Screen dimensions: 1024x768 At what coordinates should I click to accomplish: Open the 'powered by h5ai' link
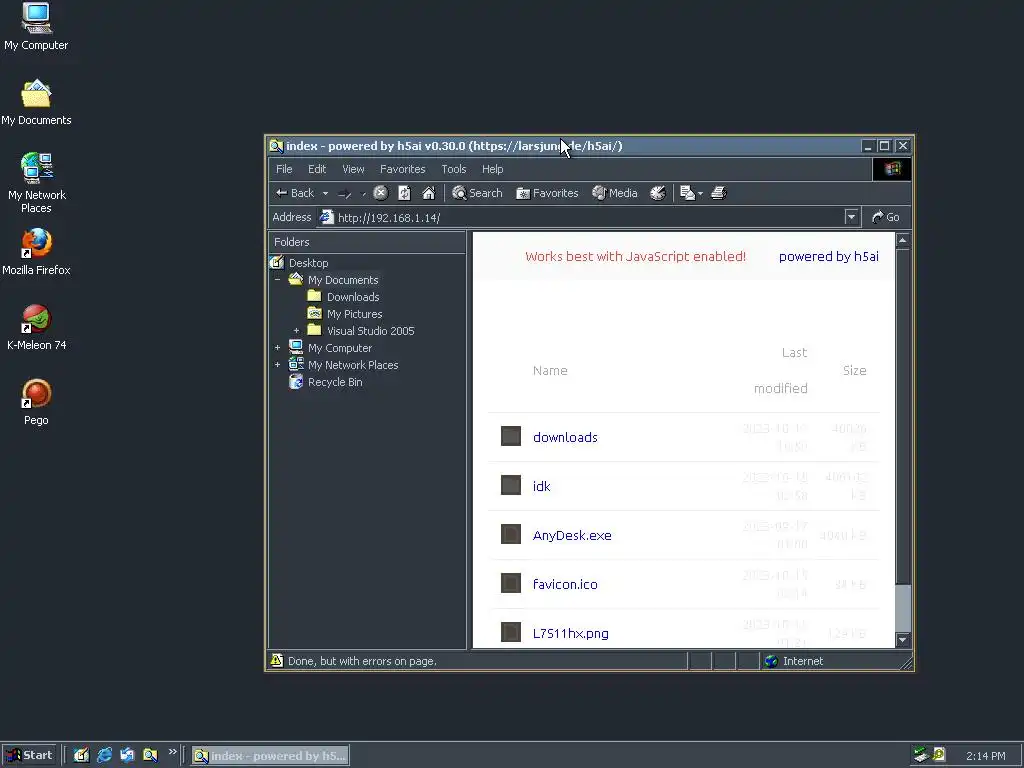829,257
